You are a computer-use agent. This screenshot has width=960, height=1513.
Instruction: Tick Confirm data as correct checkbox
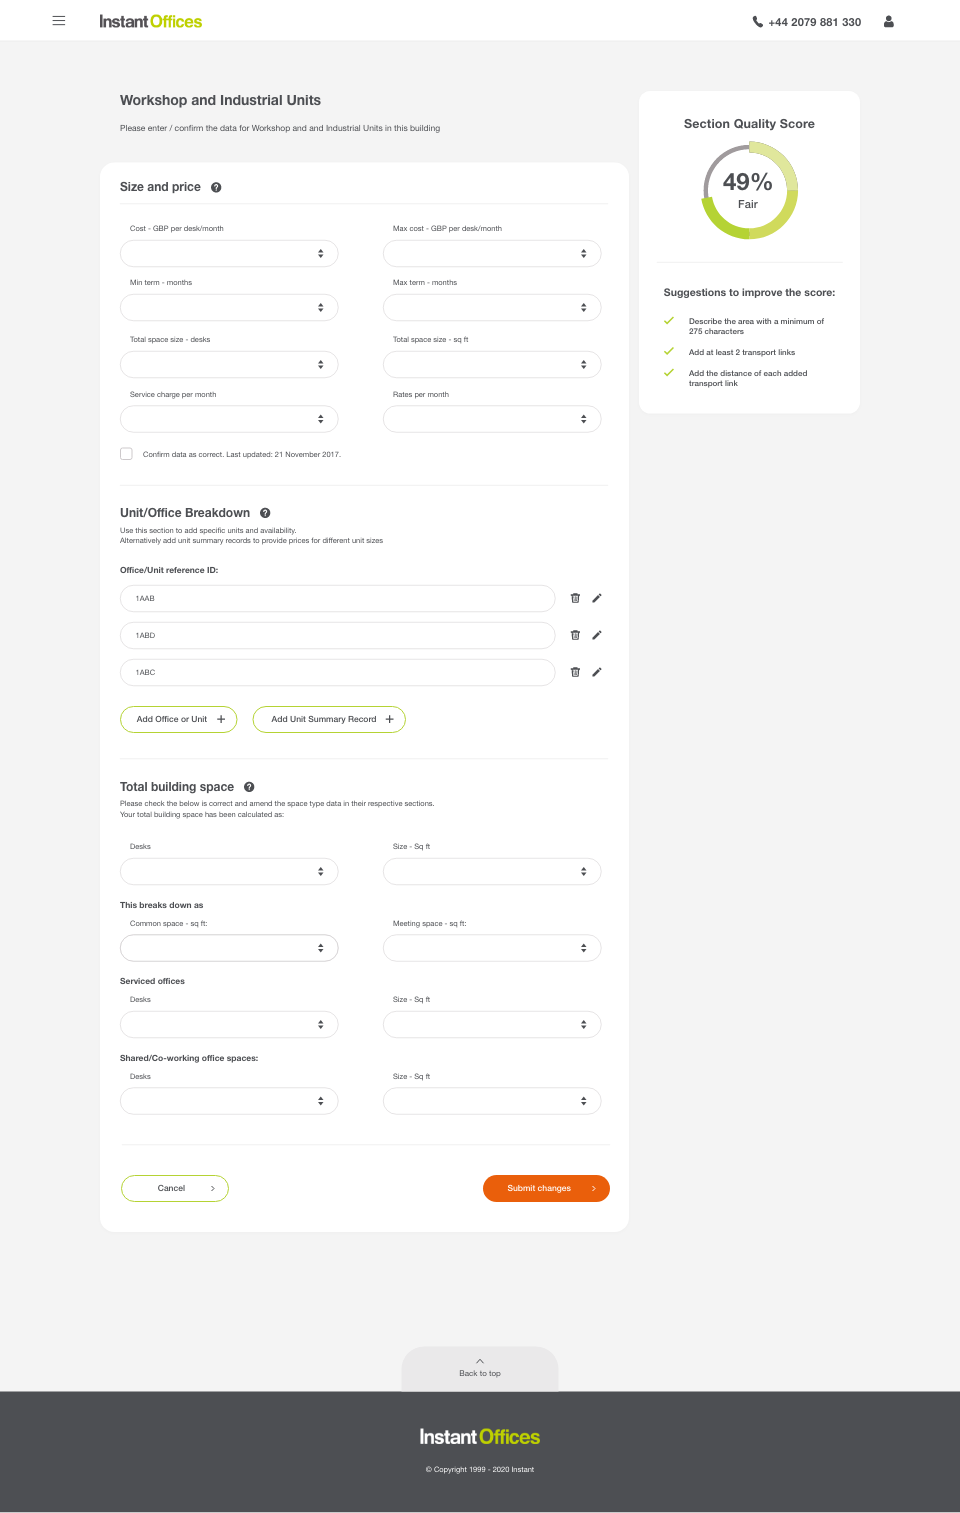(x=126, y=454)
